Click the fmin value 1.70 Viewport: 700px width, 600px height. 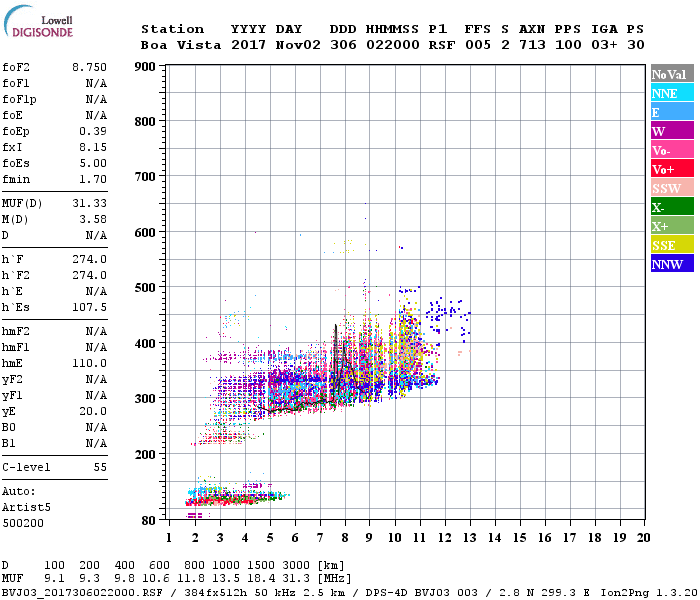93,179
